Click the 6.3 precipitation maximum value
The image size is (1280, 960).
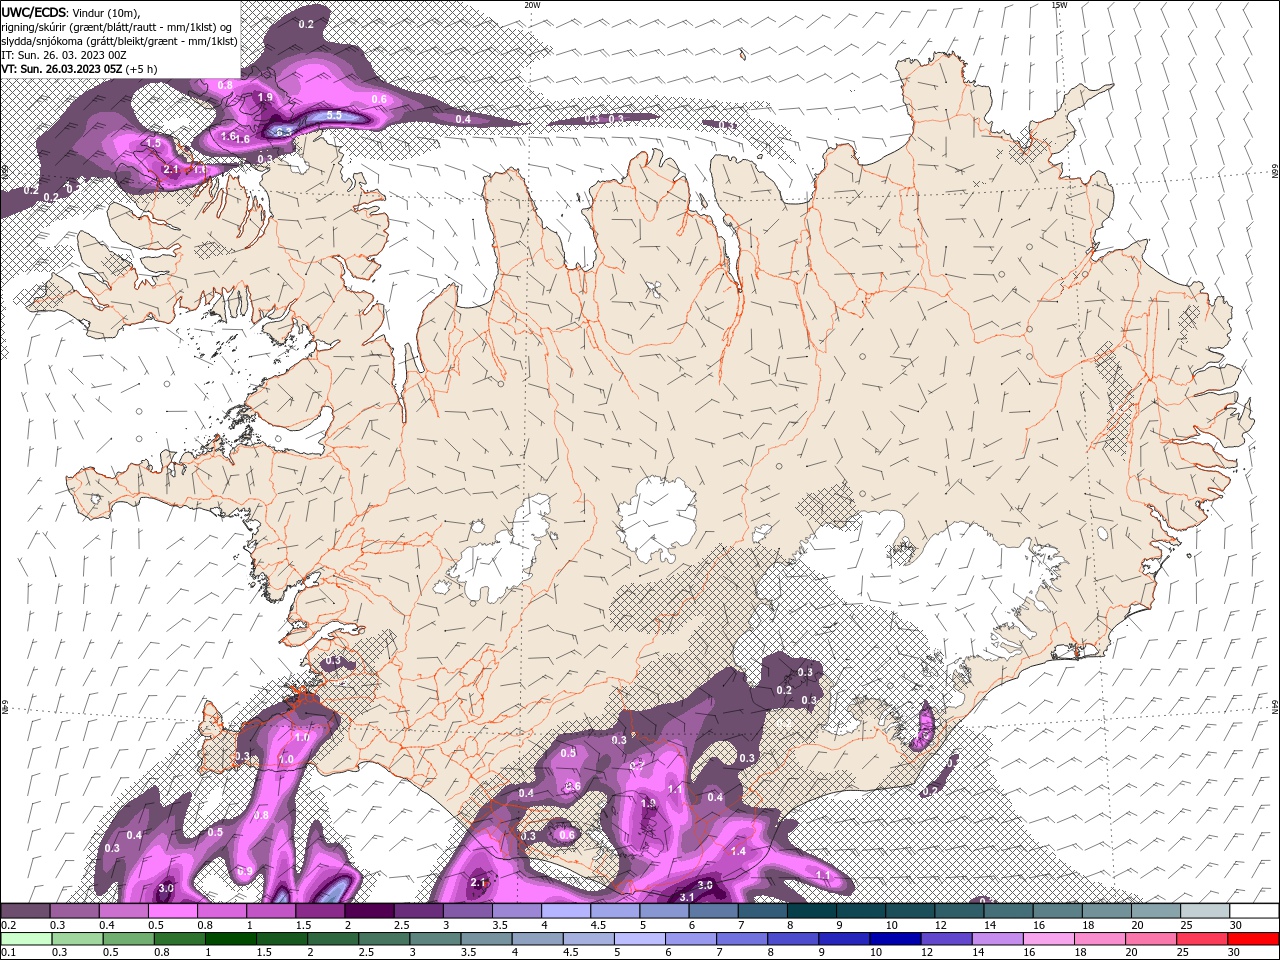(x=283, y=130)
